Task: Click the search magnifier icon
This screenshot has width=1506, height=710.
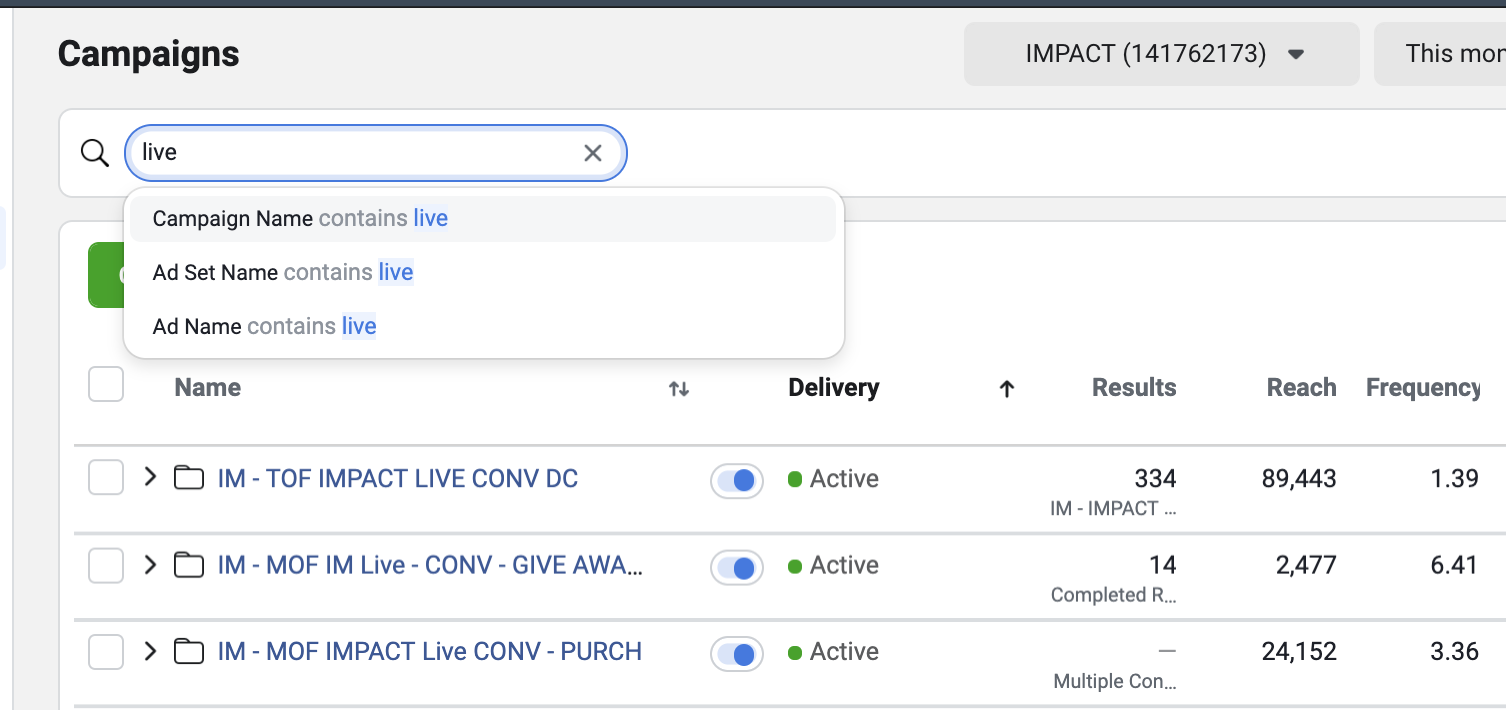Action: pyautogui.click(x=95, y=152)
